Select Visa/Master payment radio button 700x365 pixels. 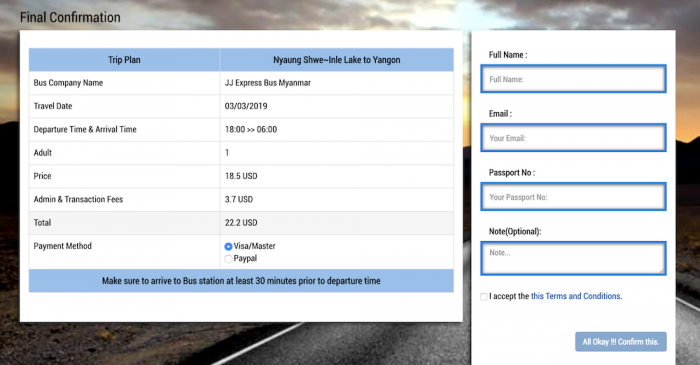click(228, 246)
